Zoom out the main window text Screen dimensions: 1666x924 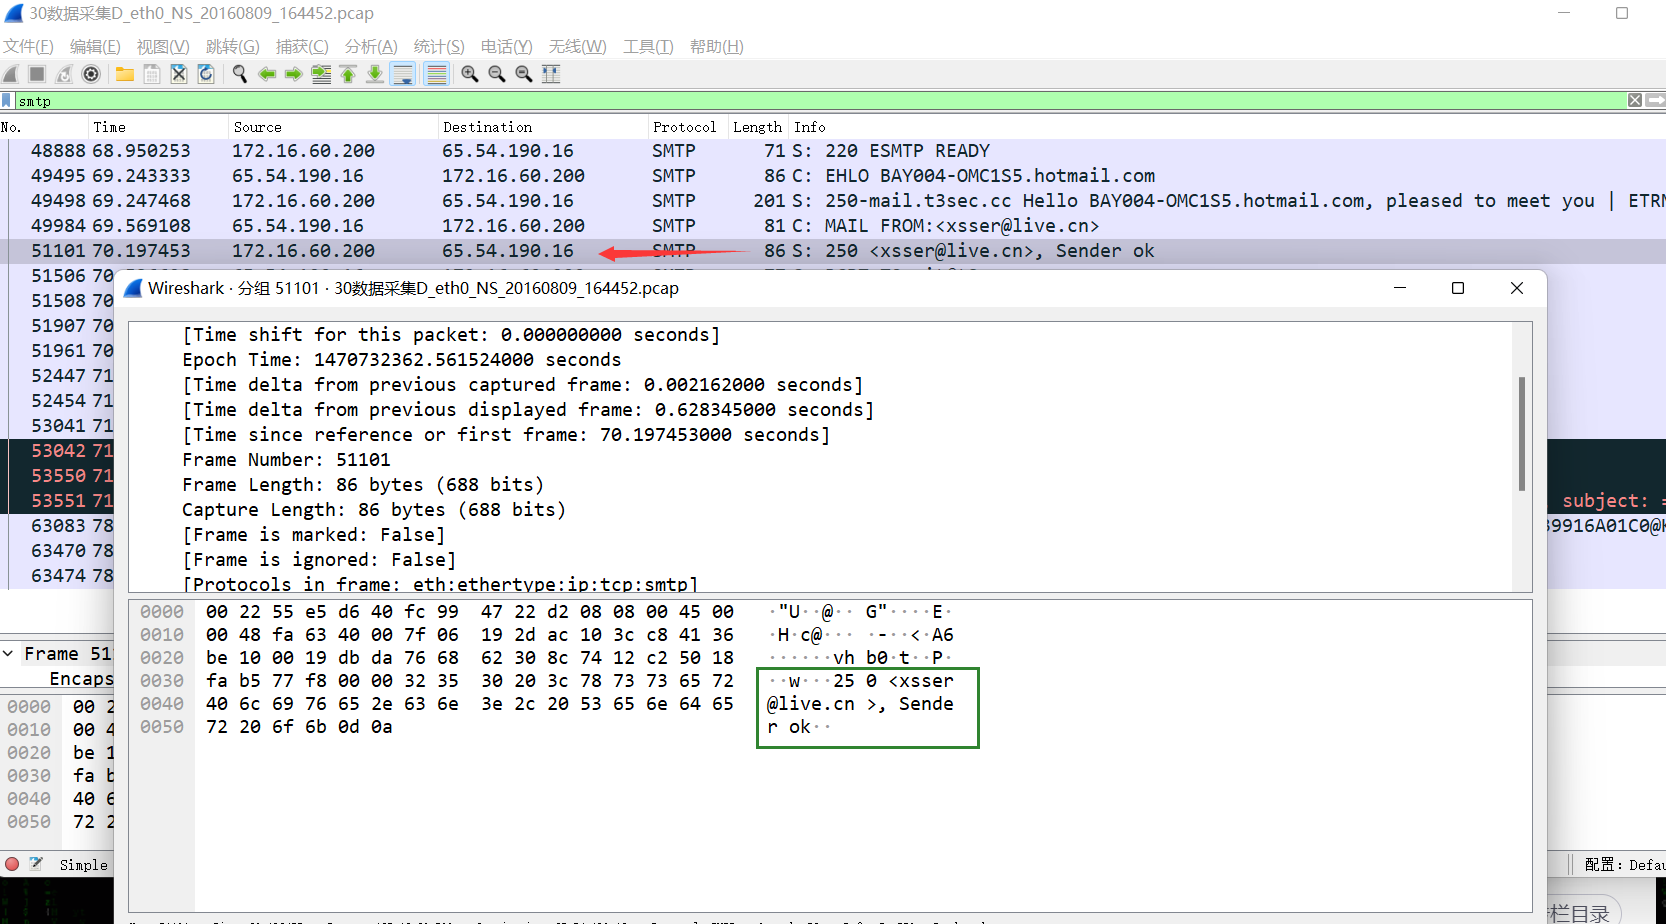(x=496, y=74)
